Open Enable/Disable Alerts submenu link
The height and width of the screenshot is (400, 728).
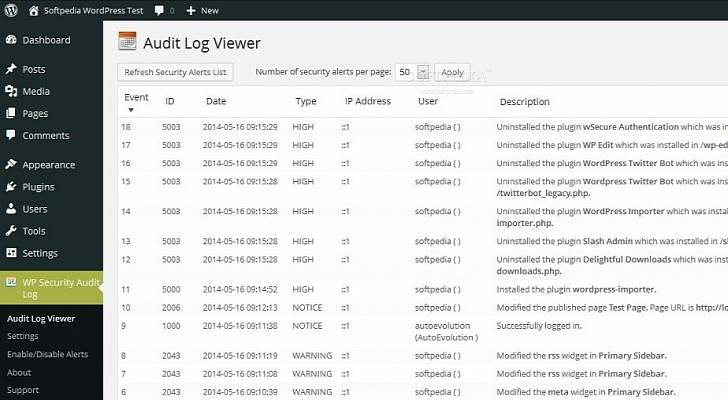click(x=47, y=354)
